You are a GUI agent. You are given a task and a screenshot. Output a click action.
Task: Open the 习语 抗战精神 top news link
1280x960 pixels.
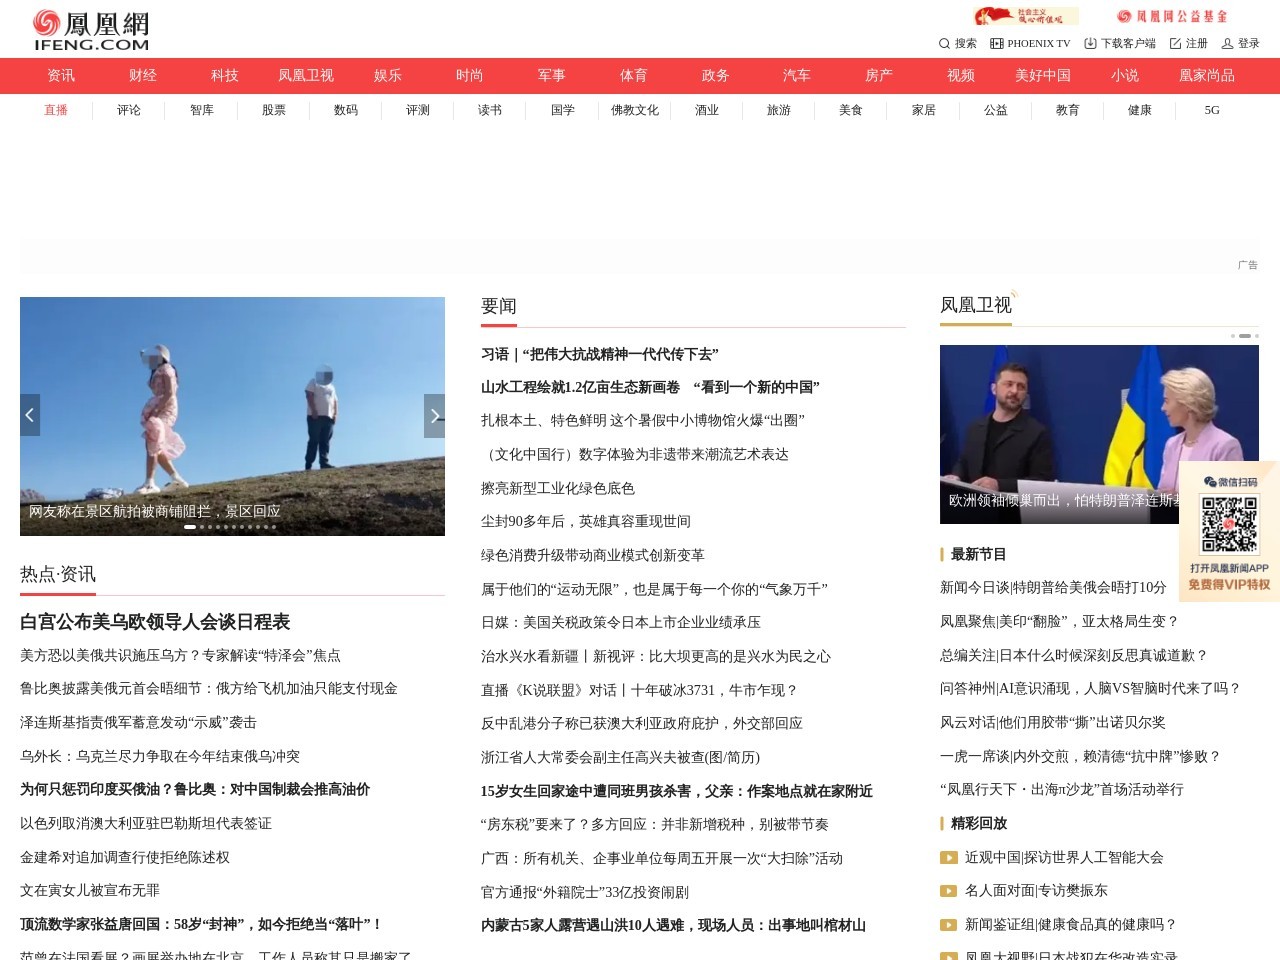[599, 354]
